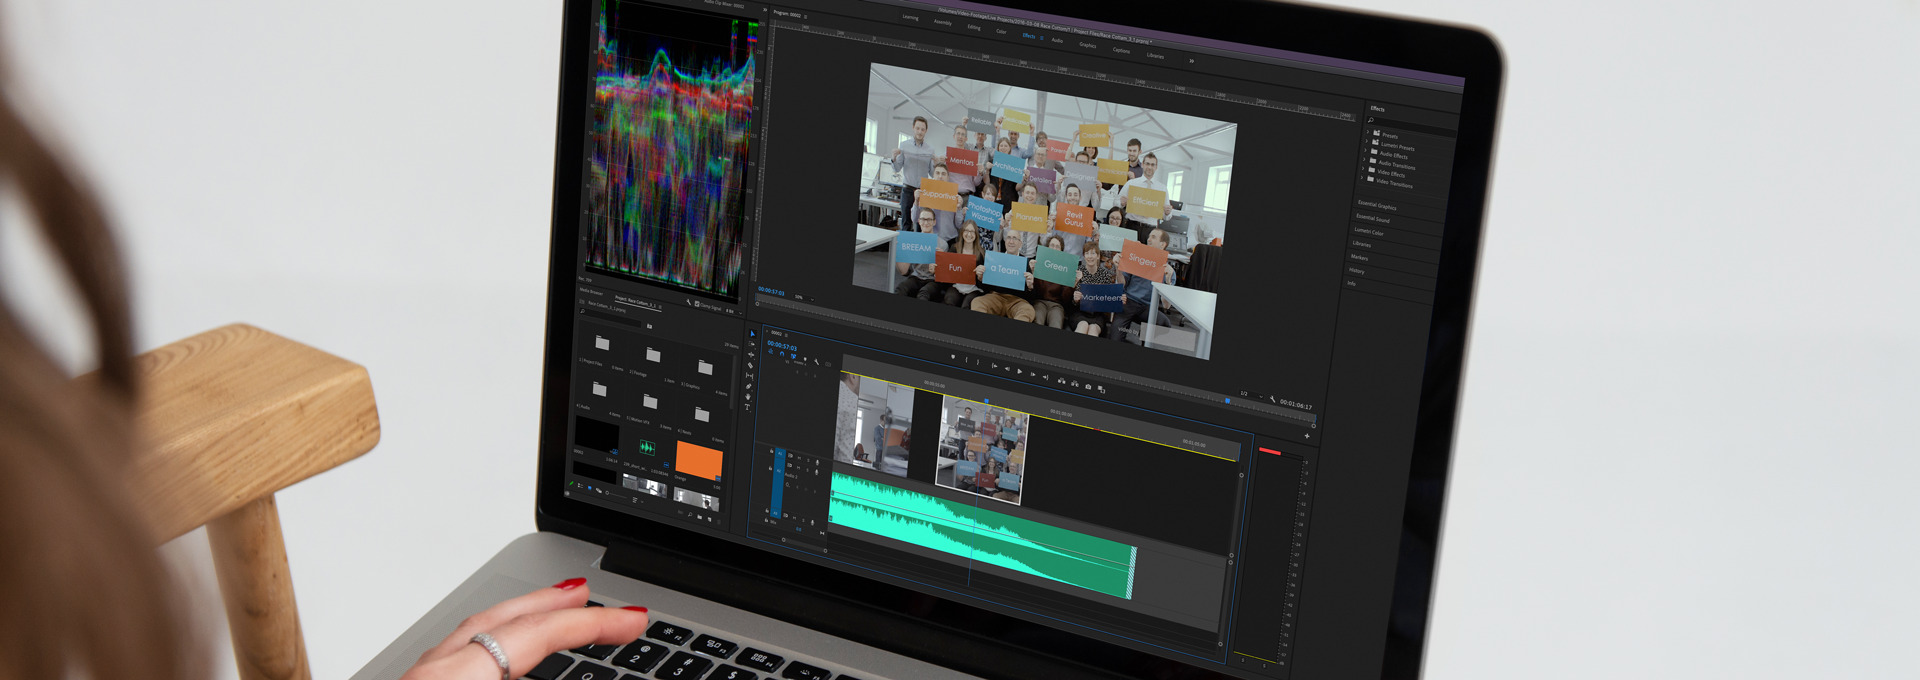Switch to the Audio workspace
The image size is (1920, 680).
point(1057,40)
